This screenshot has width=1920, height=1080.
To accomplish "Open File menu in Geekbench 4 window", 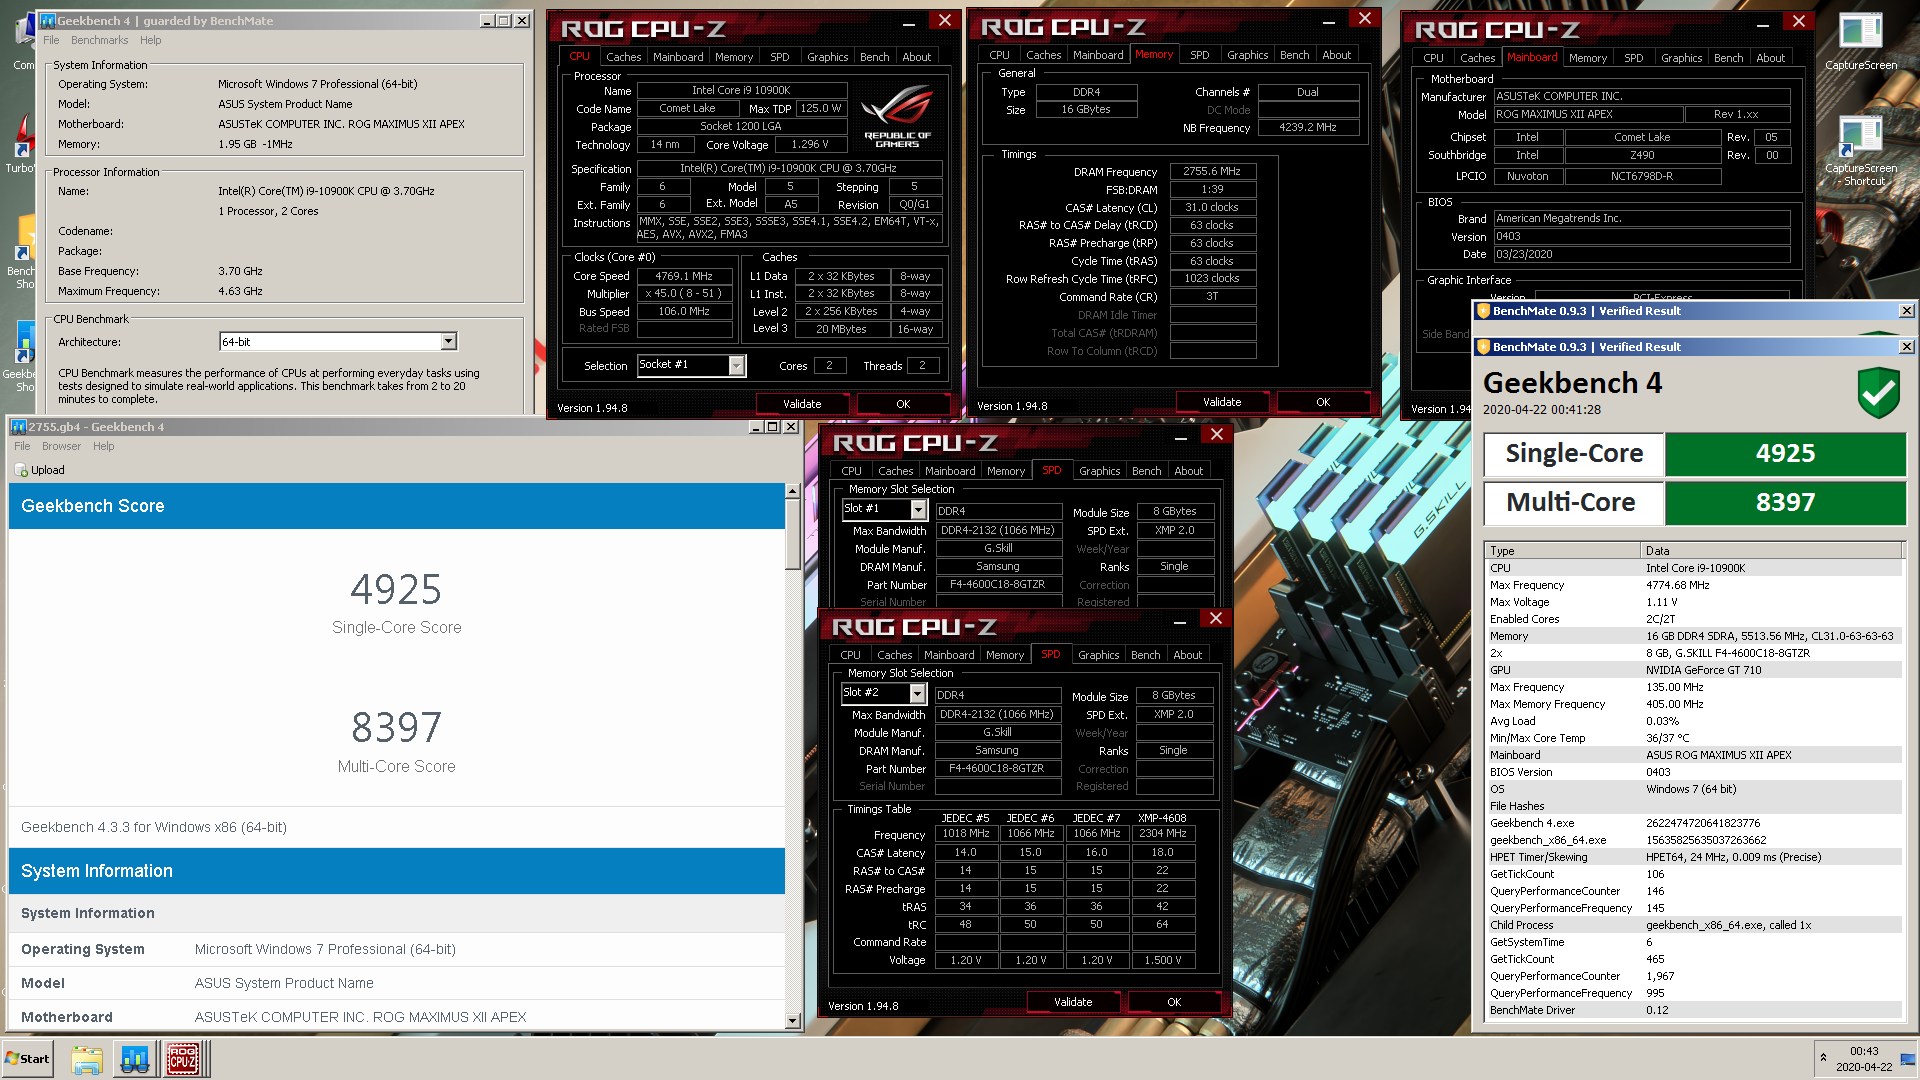I will [x=51, y=40].
